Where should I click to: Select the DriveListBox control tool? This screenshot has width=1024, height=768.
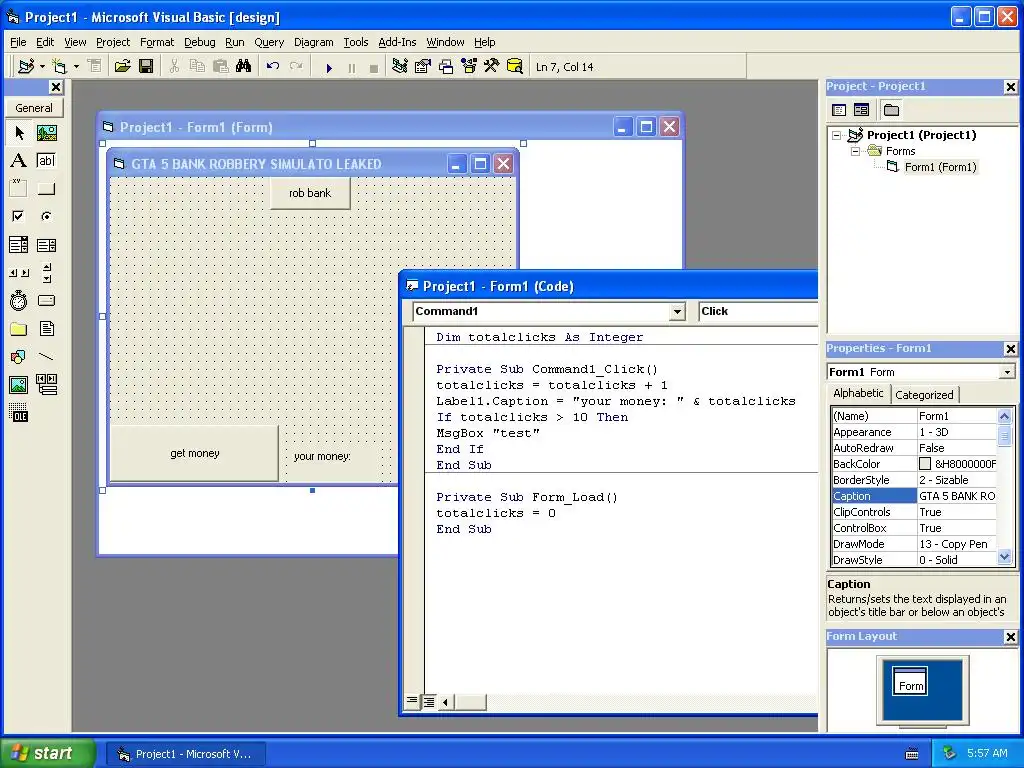click(46, 300)
